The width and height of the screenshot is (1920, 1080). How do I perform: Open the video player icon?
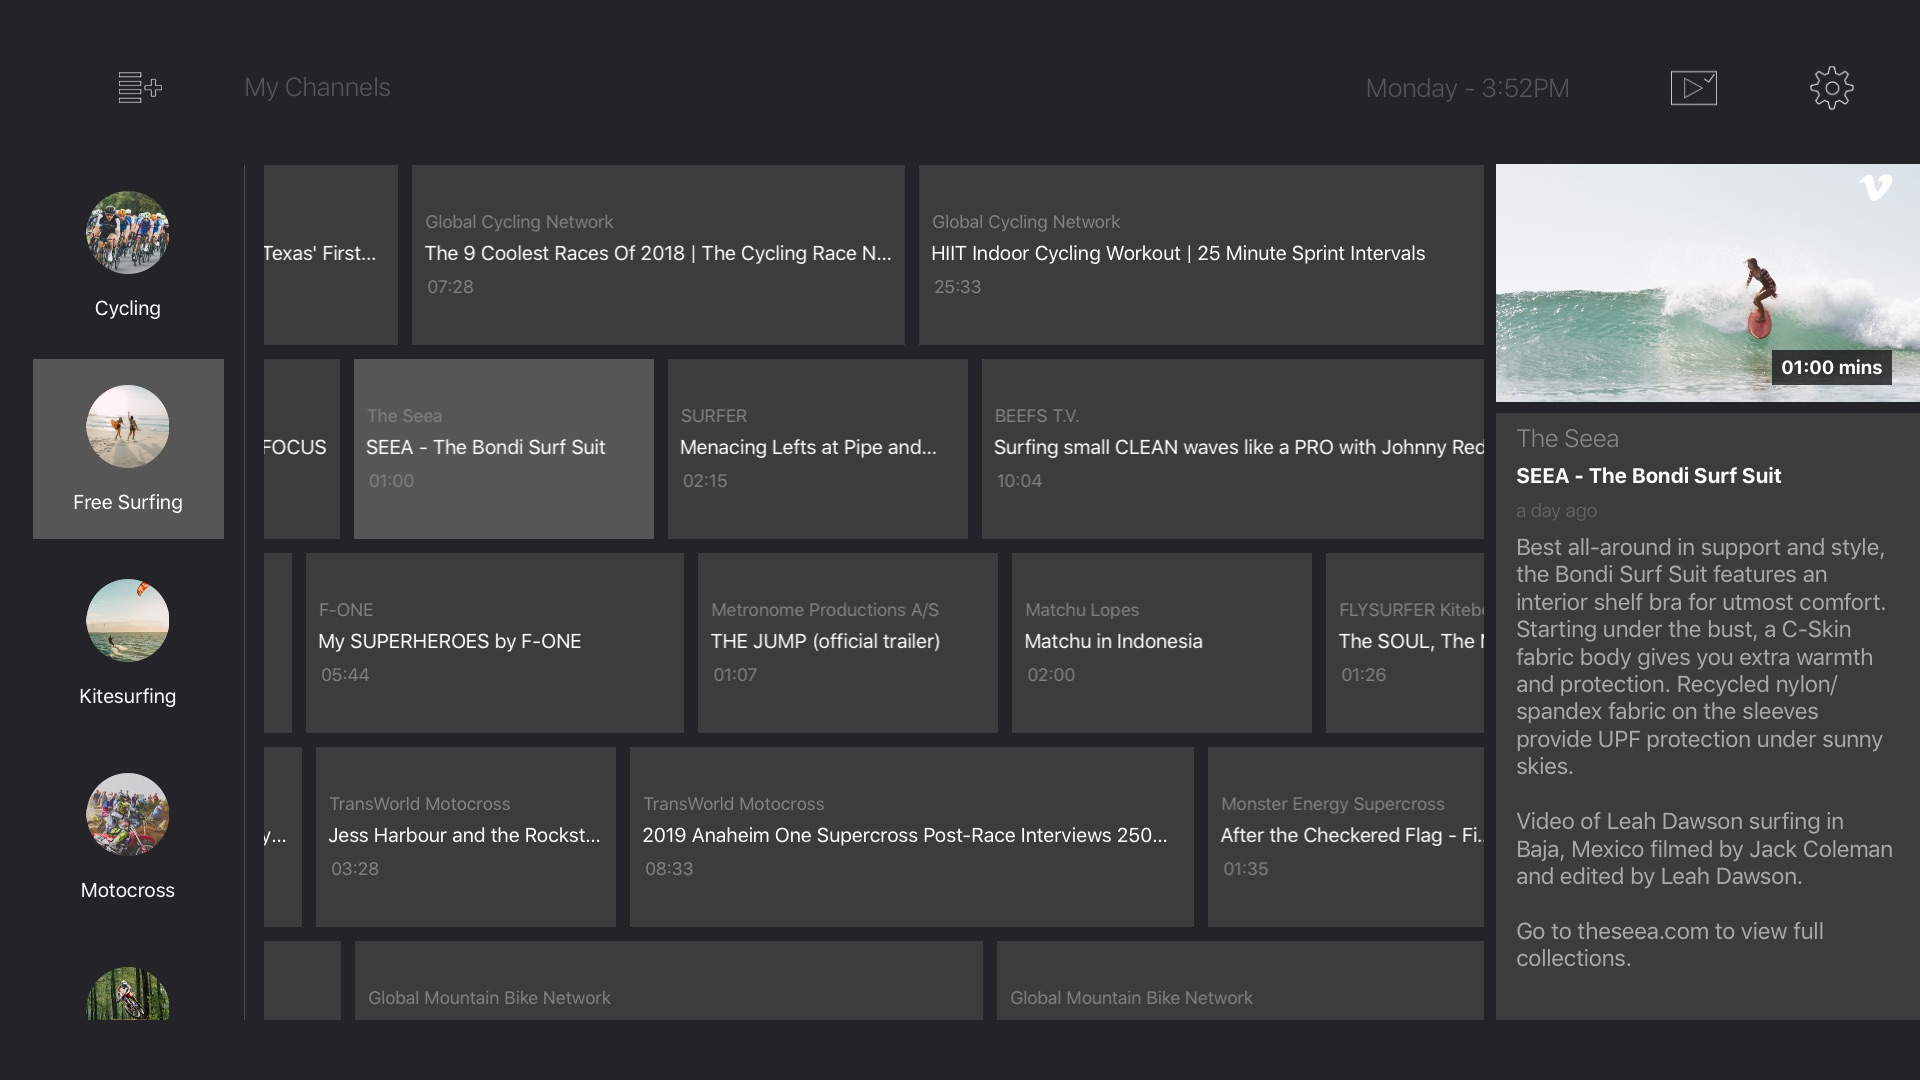click(1693, 88)
